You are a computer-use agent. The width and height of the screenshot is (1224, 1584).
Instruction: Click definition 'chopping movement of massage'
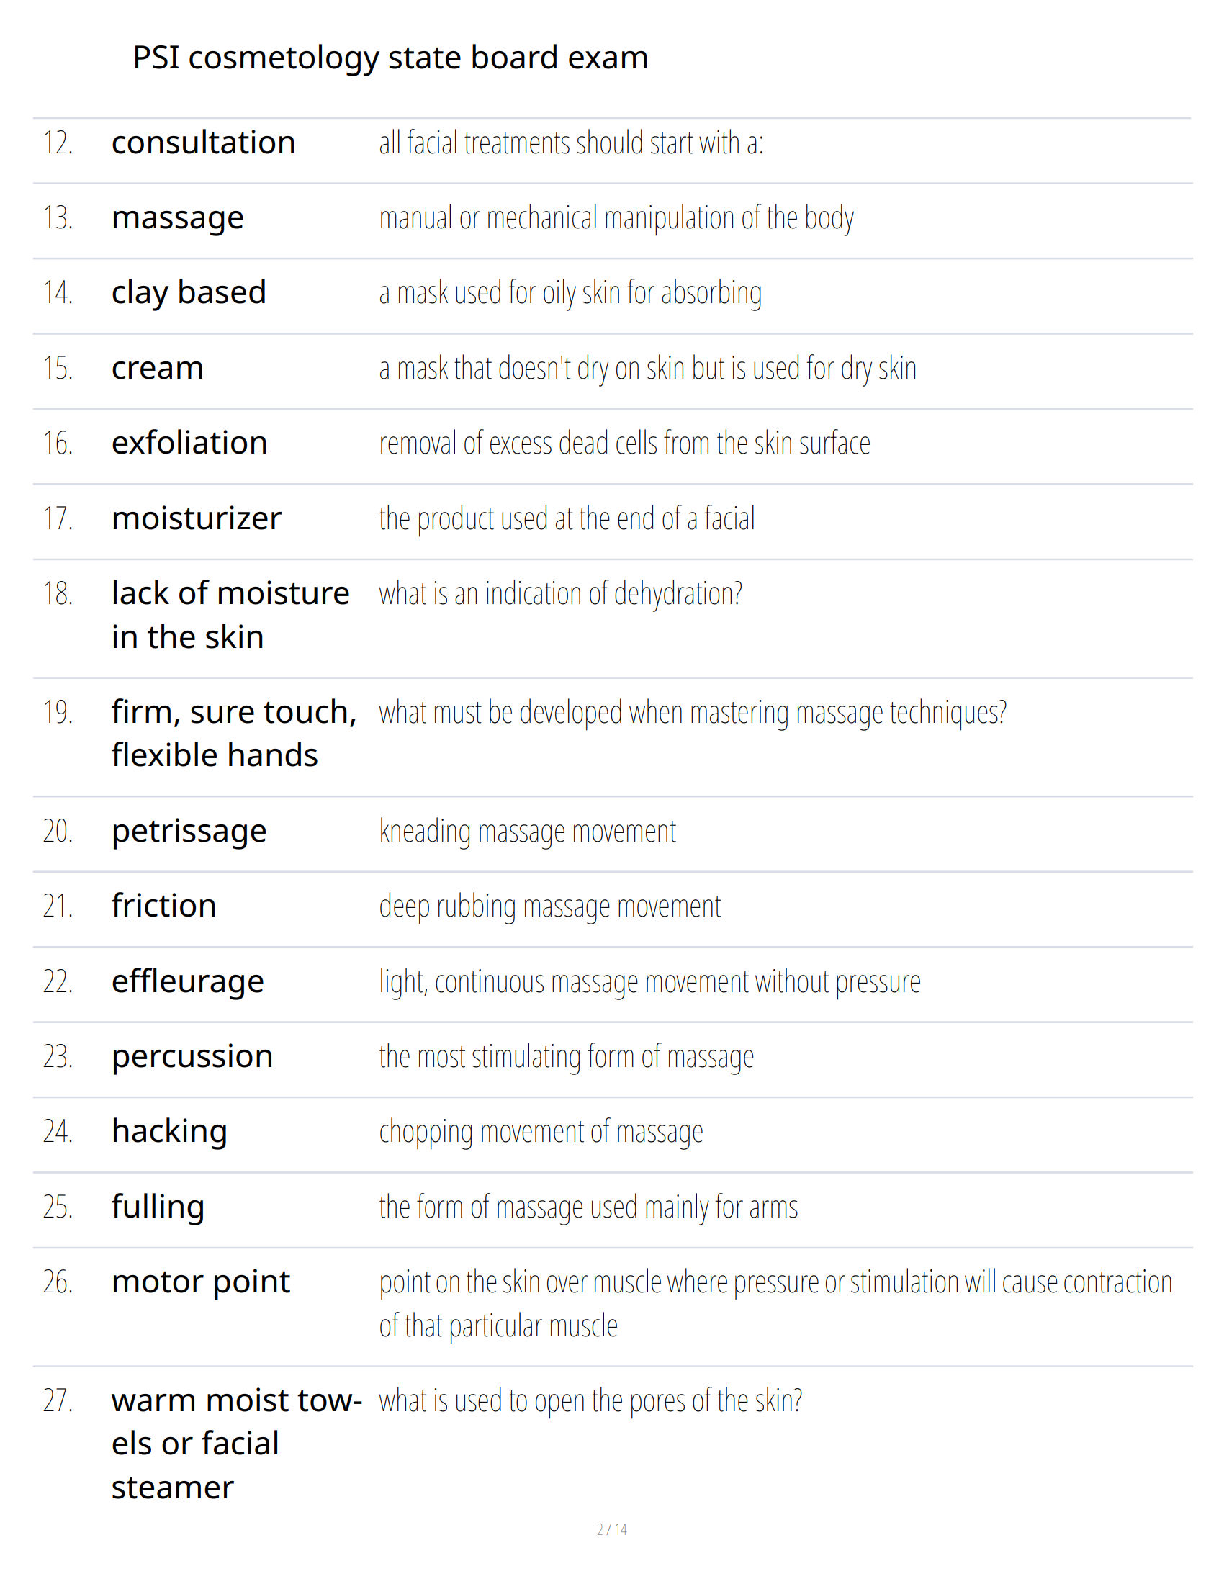(541, 1132)
